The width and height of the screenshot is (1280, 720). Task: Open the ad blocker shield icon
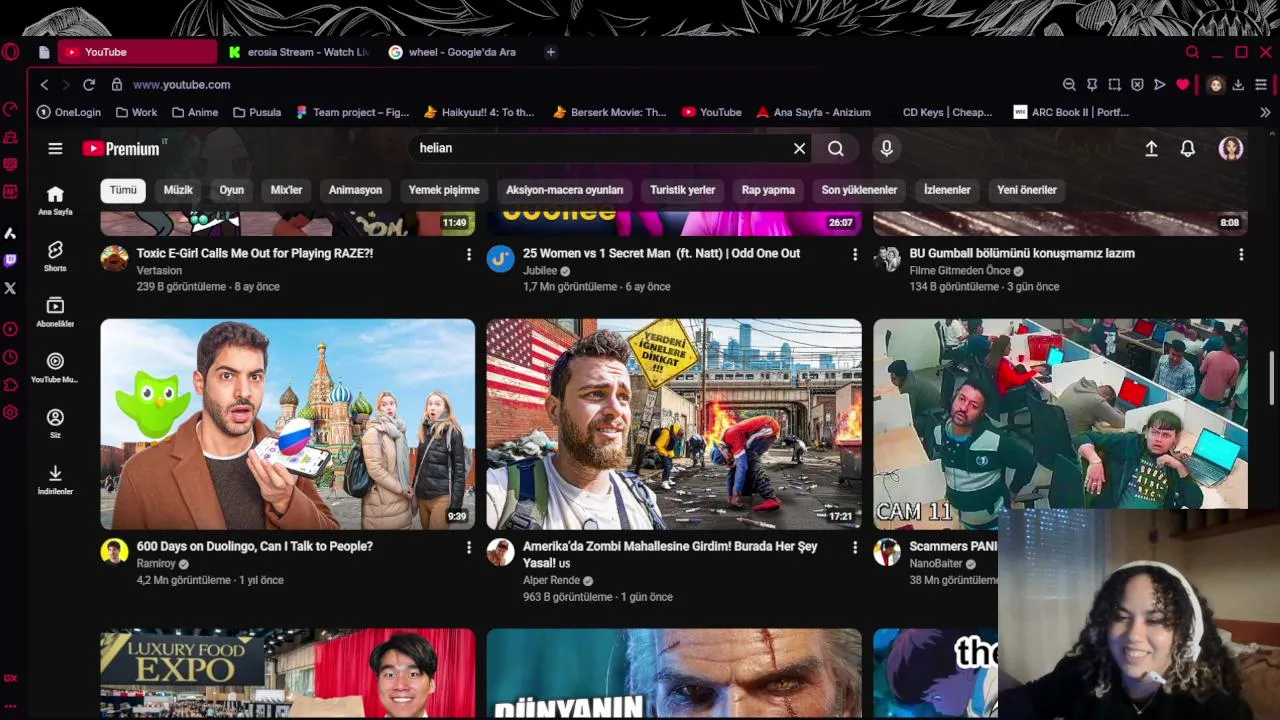pyautogui.click(x=1137, y=85)
